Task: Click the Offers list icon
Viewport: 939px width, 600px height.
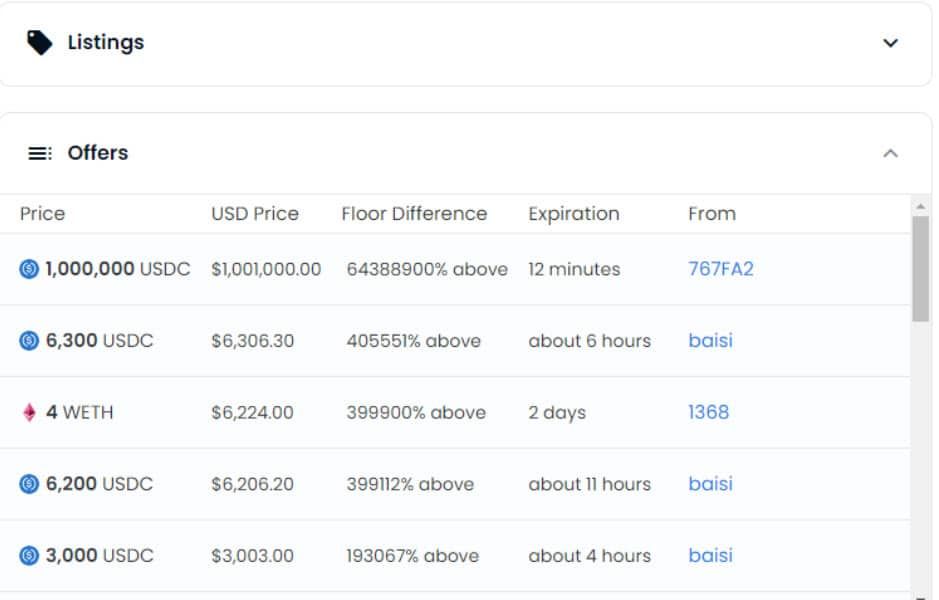Action: (x=40, y=153)
